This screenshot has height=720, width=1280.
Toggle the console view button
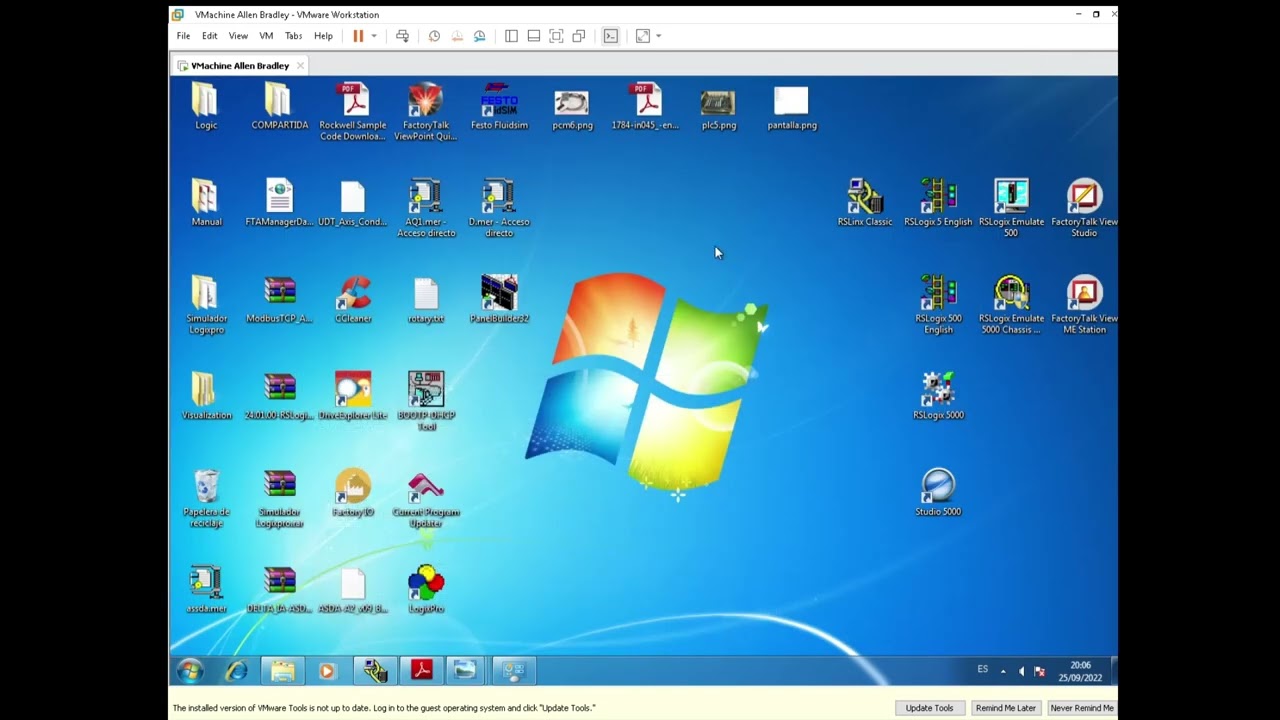tap(611, 36)
